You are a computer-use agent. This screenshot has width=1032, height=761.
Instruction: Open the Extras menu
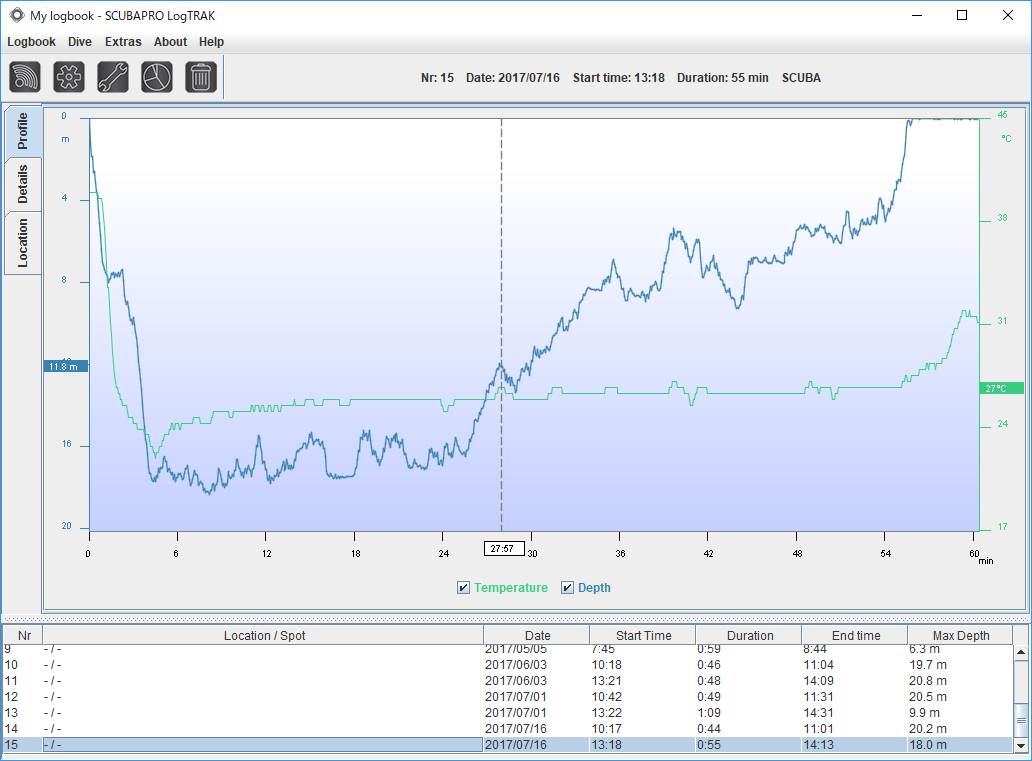pyautogui.click(x=123, y=41)
